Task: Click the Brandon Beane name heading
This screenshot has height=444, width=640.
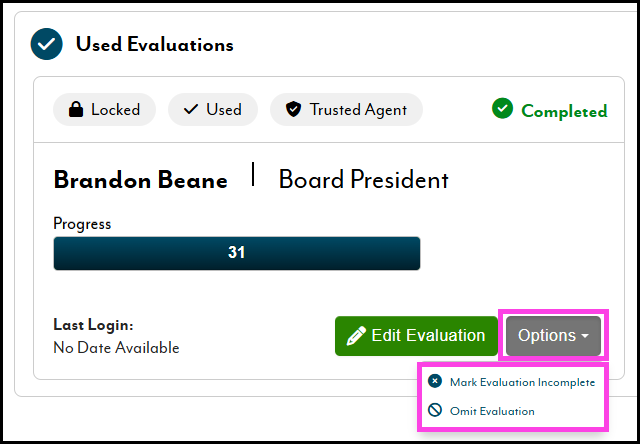Action: [140, 180]
